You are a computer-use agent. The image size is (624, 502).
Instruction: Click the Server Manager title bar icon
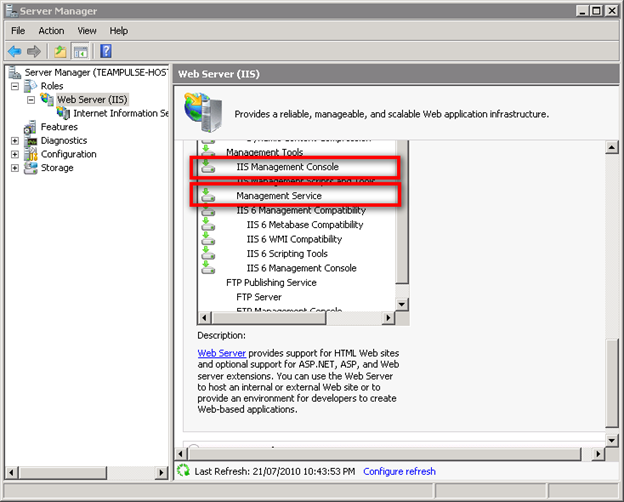[x=12, y=11]
